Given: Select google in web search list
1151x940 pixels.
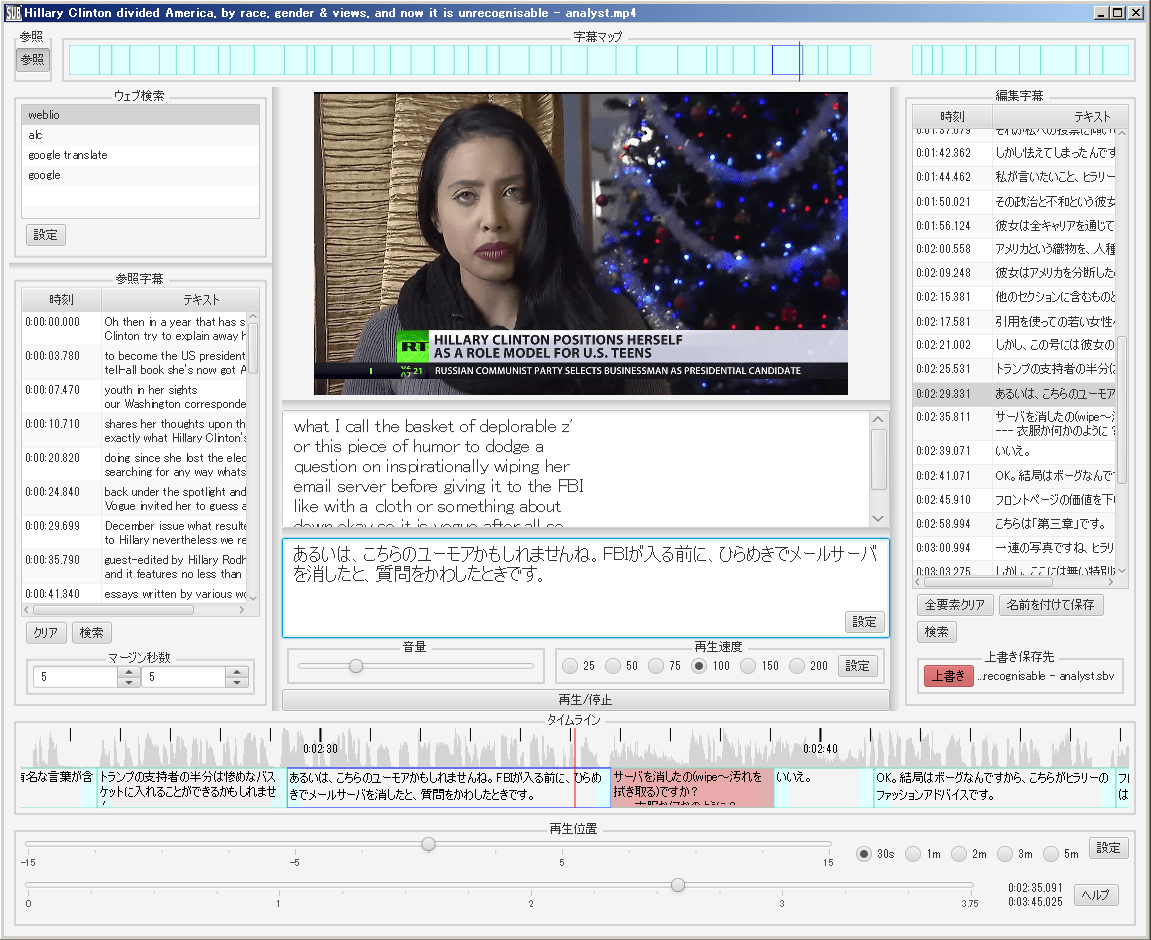Looking at the screenshot, I should tap(140, 175).
